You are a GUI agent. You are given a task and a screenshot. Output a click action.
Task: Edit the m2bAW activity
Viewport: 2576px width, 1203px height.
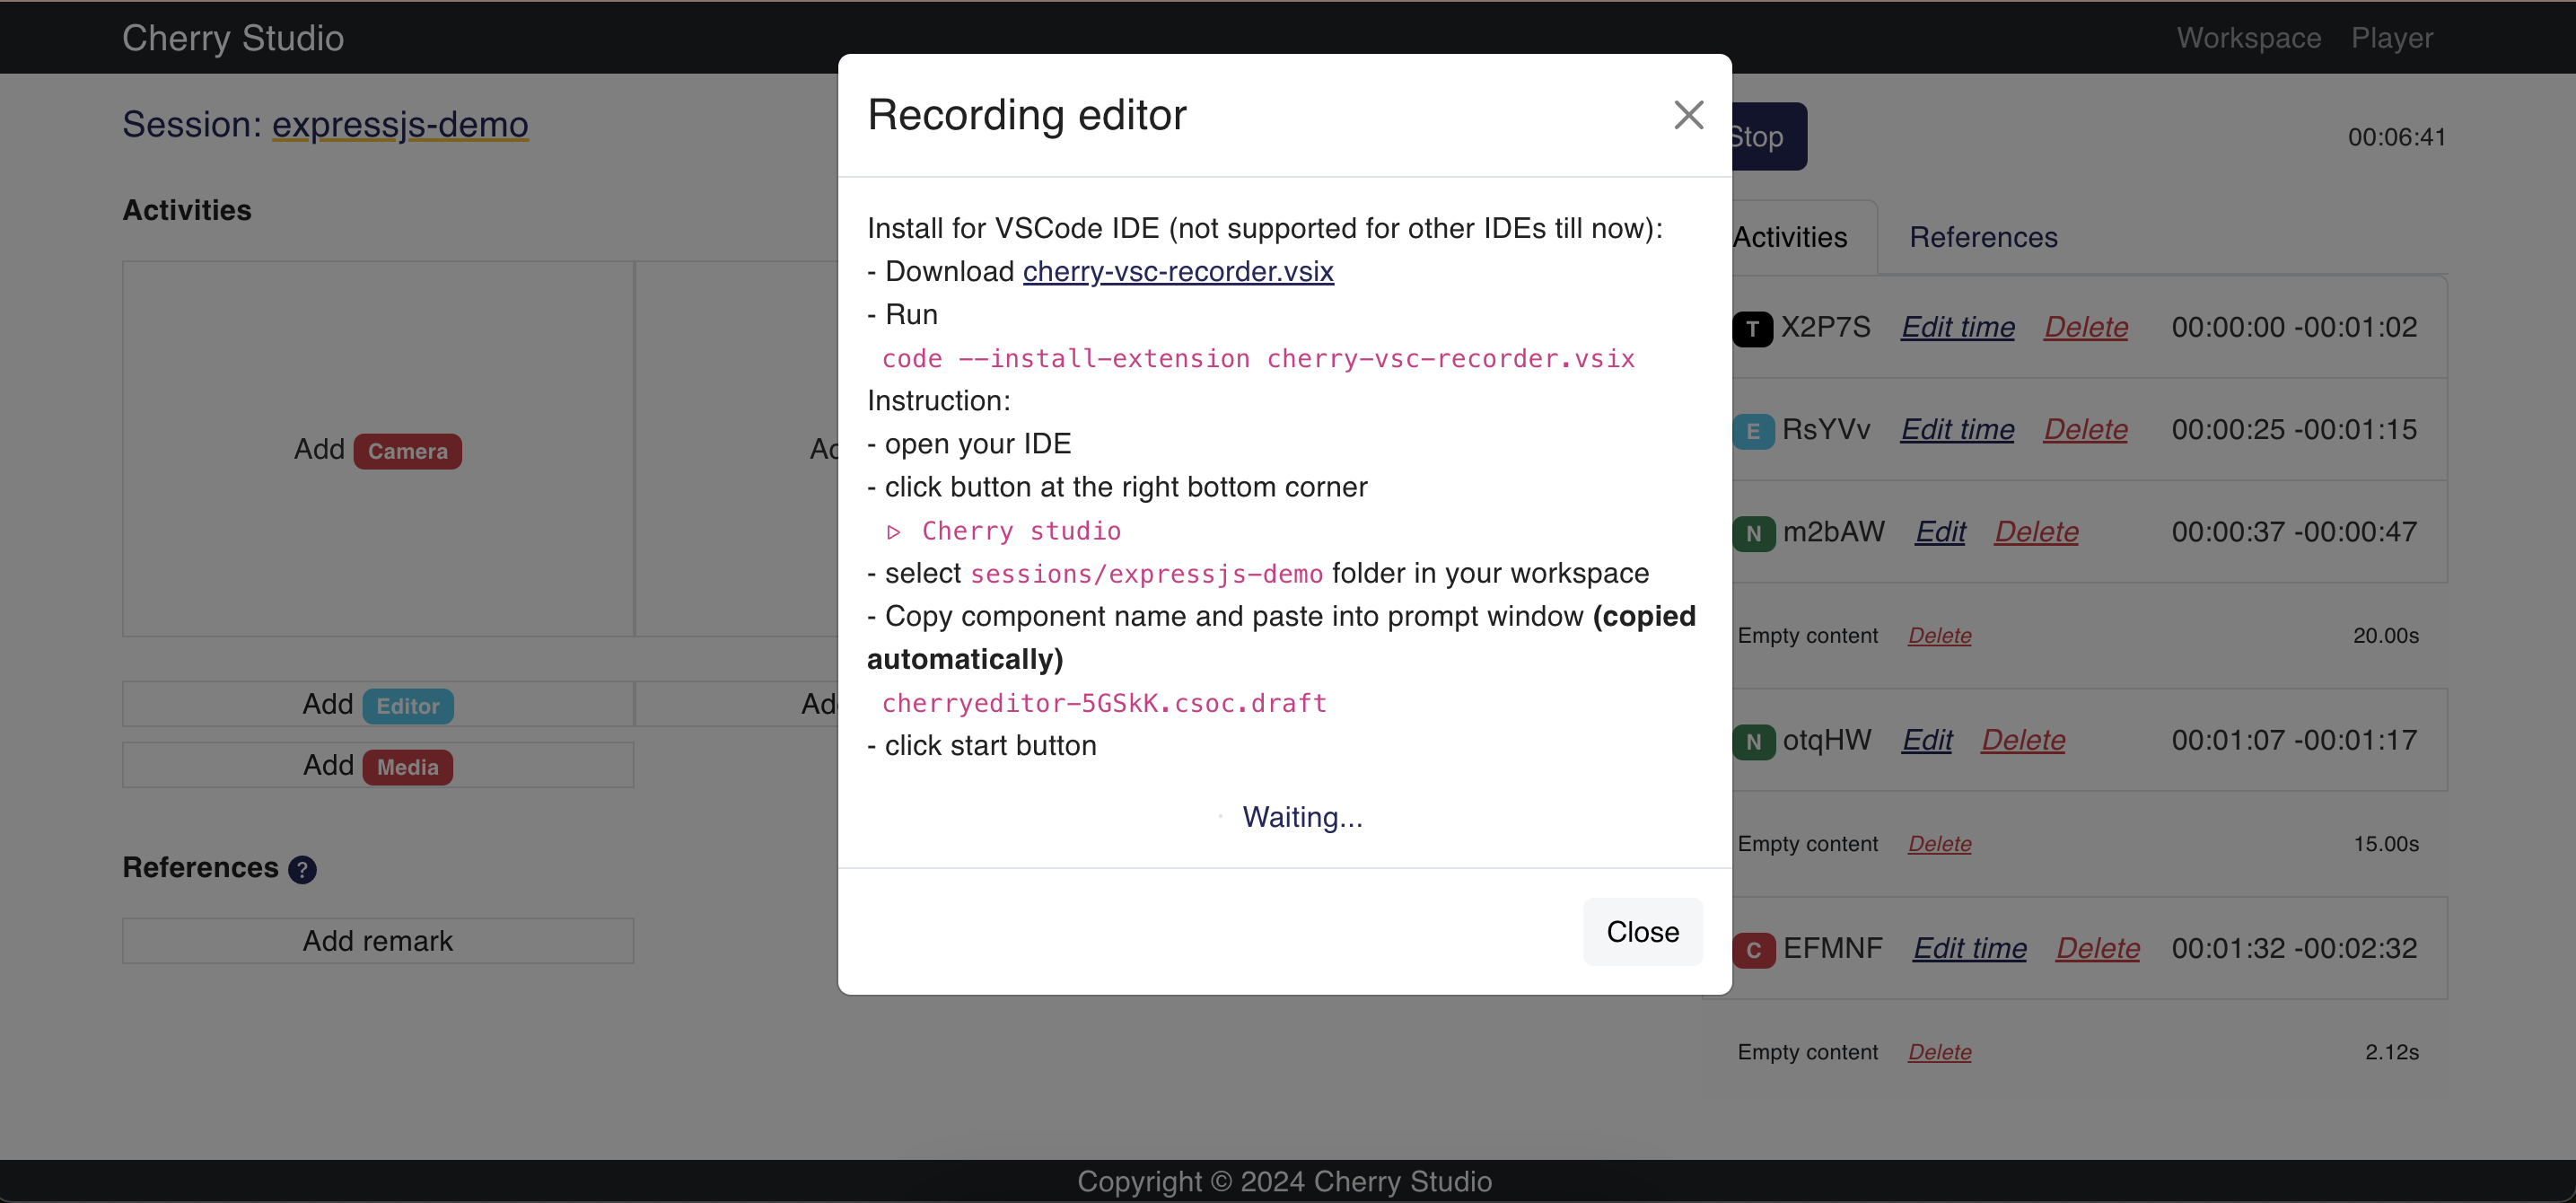(x=1940, y=532)
